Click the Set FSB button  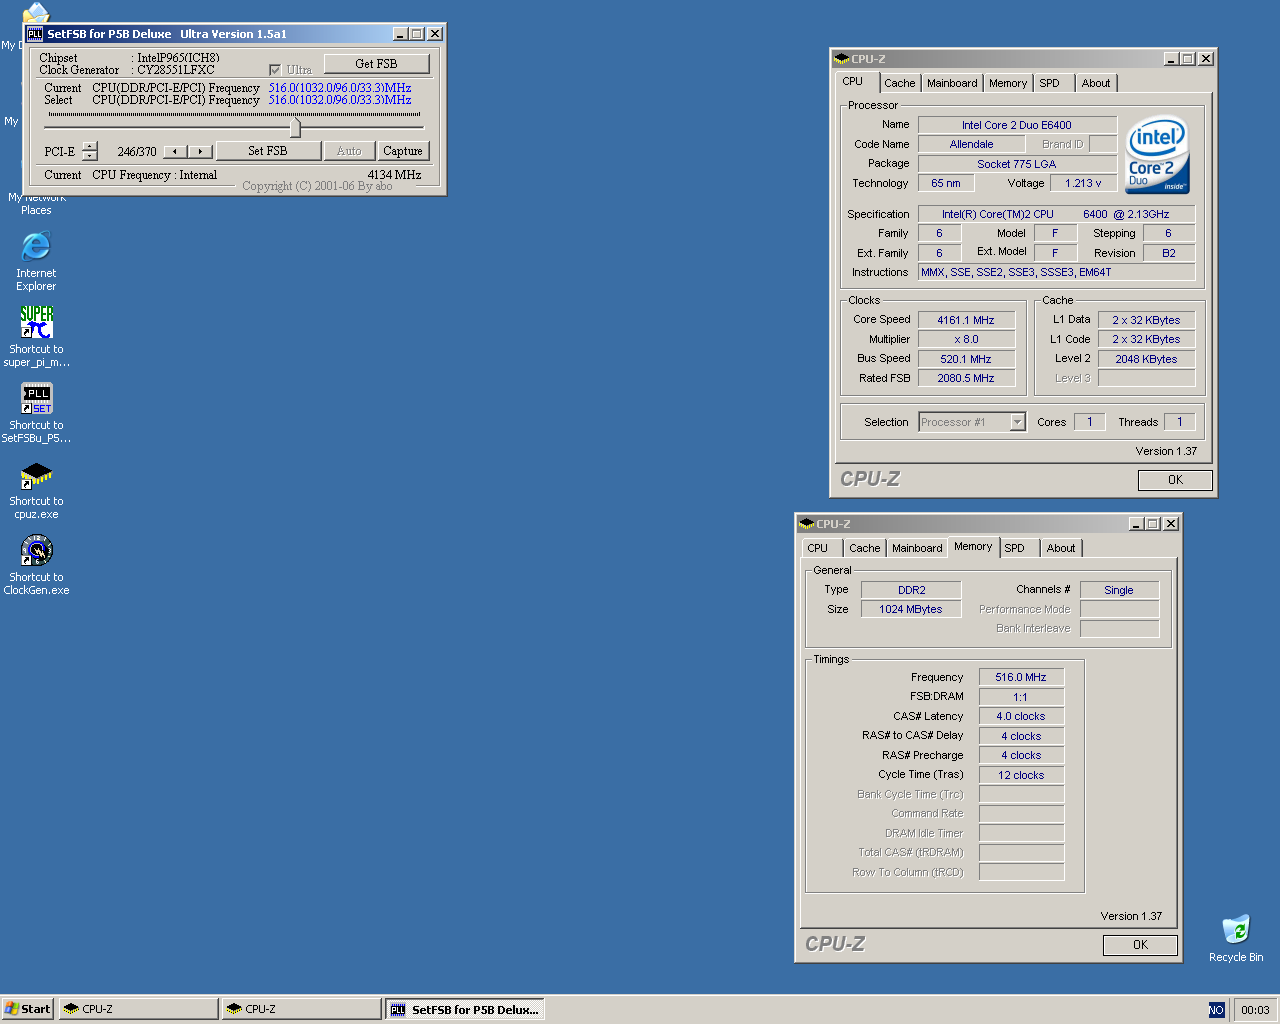(x=267, y=151)
